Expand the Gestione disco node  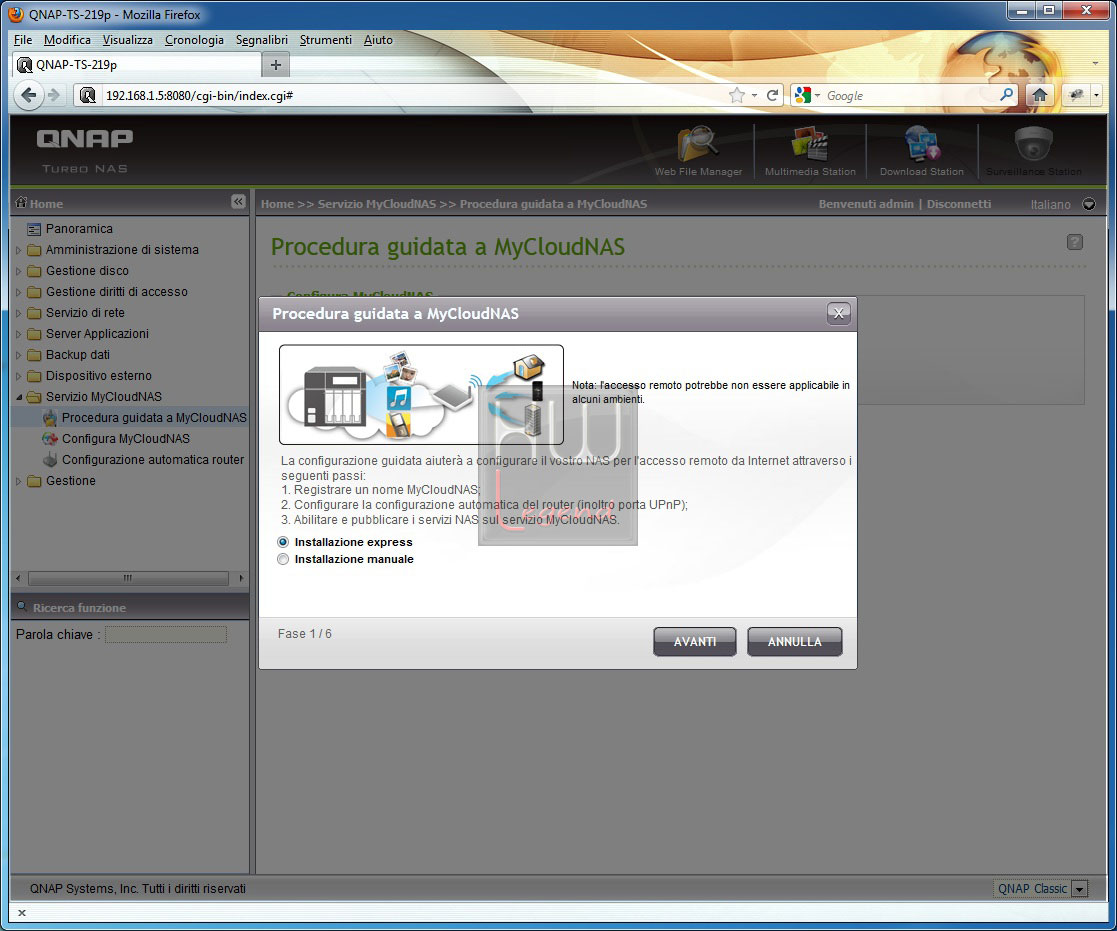(x=19, y=271)
